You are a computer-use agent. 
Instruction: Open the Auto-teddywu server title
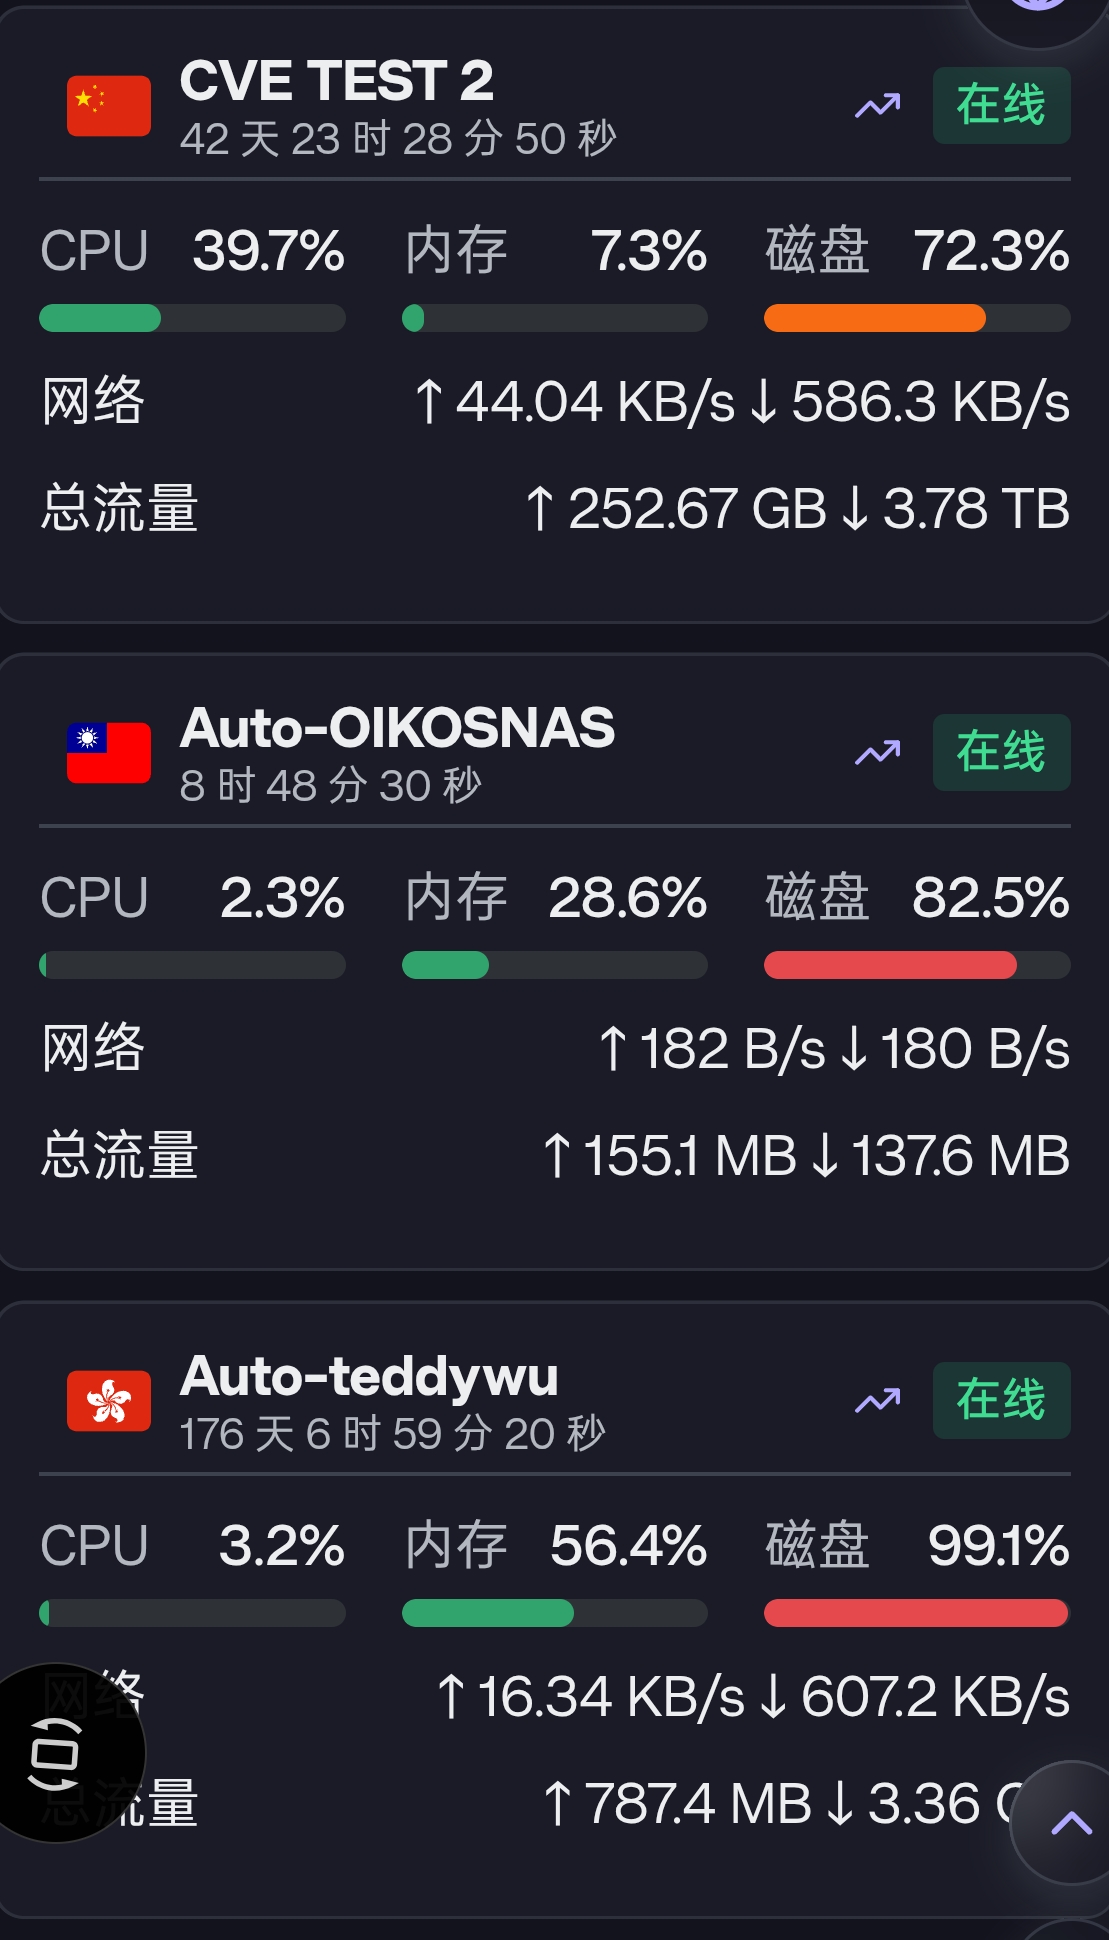point(369,1376)
